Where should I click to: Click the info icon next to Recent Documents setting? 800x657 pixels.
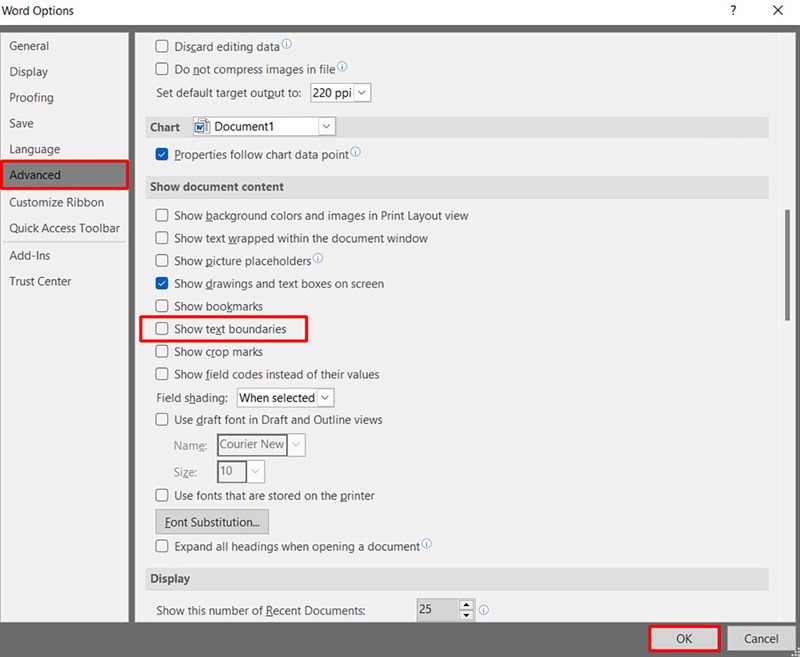coord(483,610)
